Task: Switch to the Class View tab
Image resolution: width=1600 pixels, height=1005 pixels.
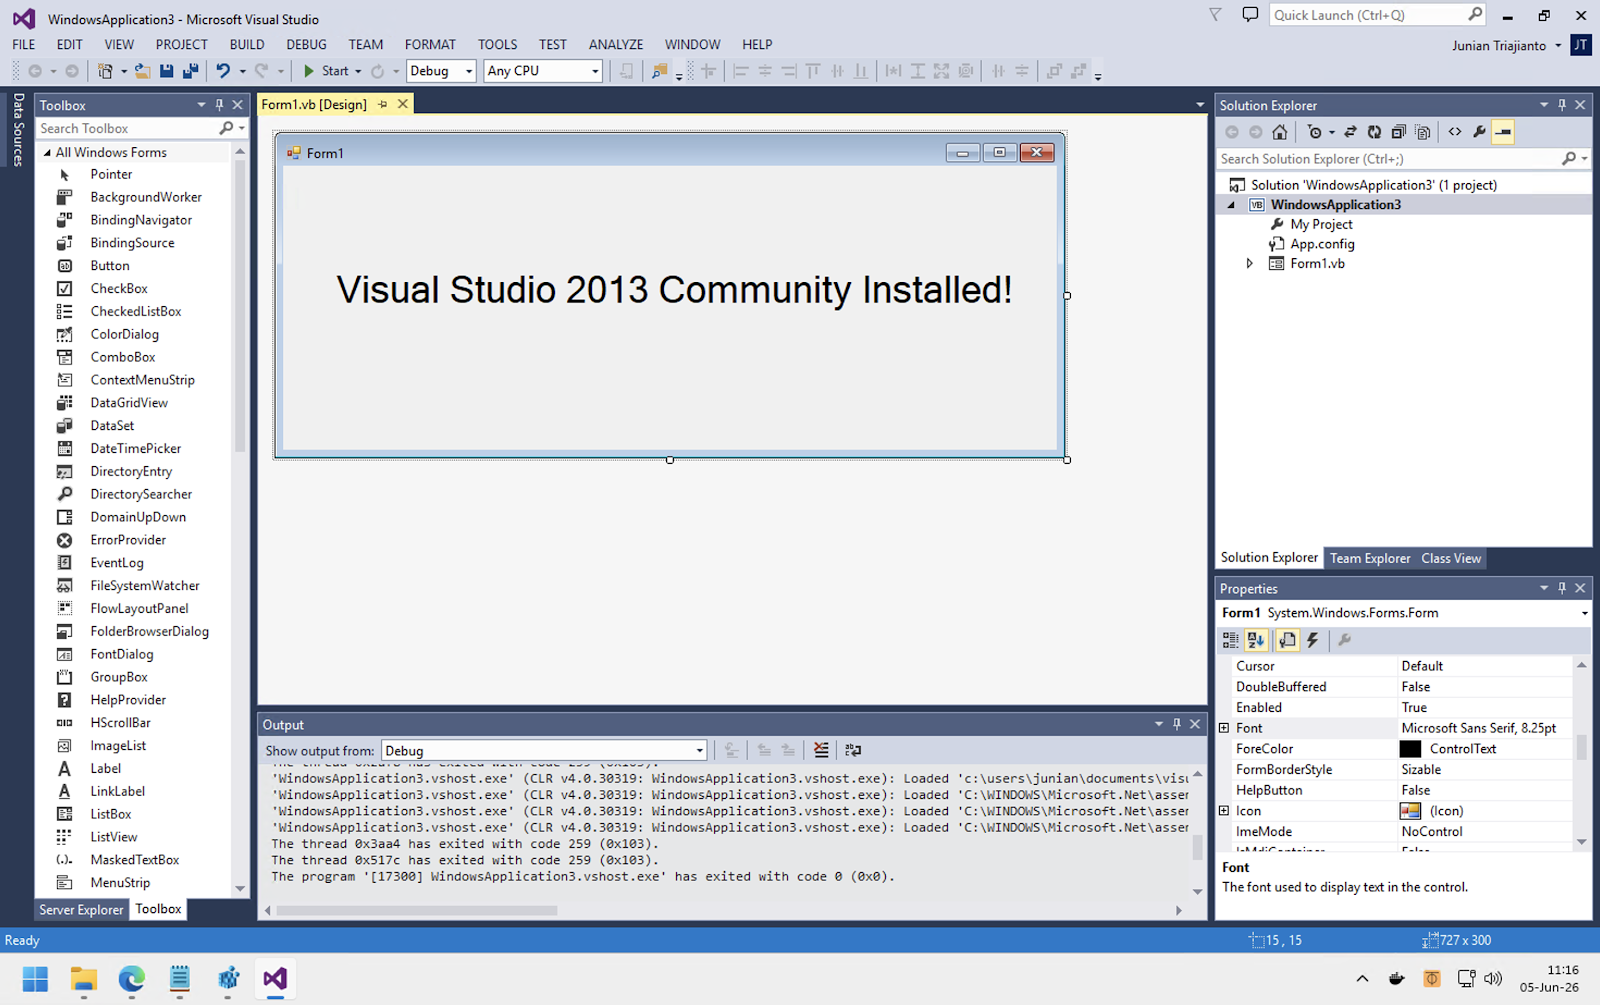Action: click(1451, 558)
